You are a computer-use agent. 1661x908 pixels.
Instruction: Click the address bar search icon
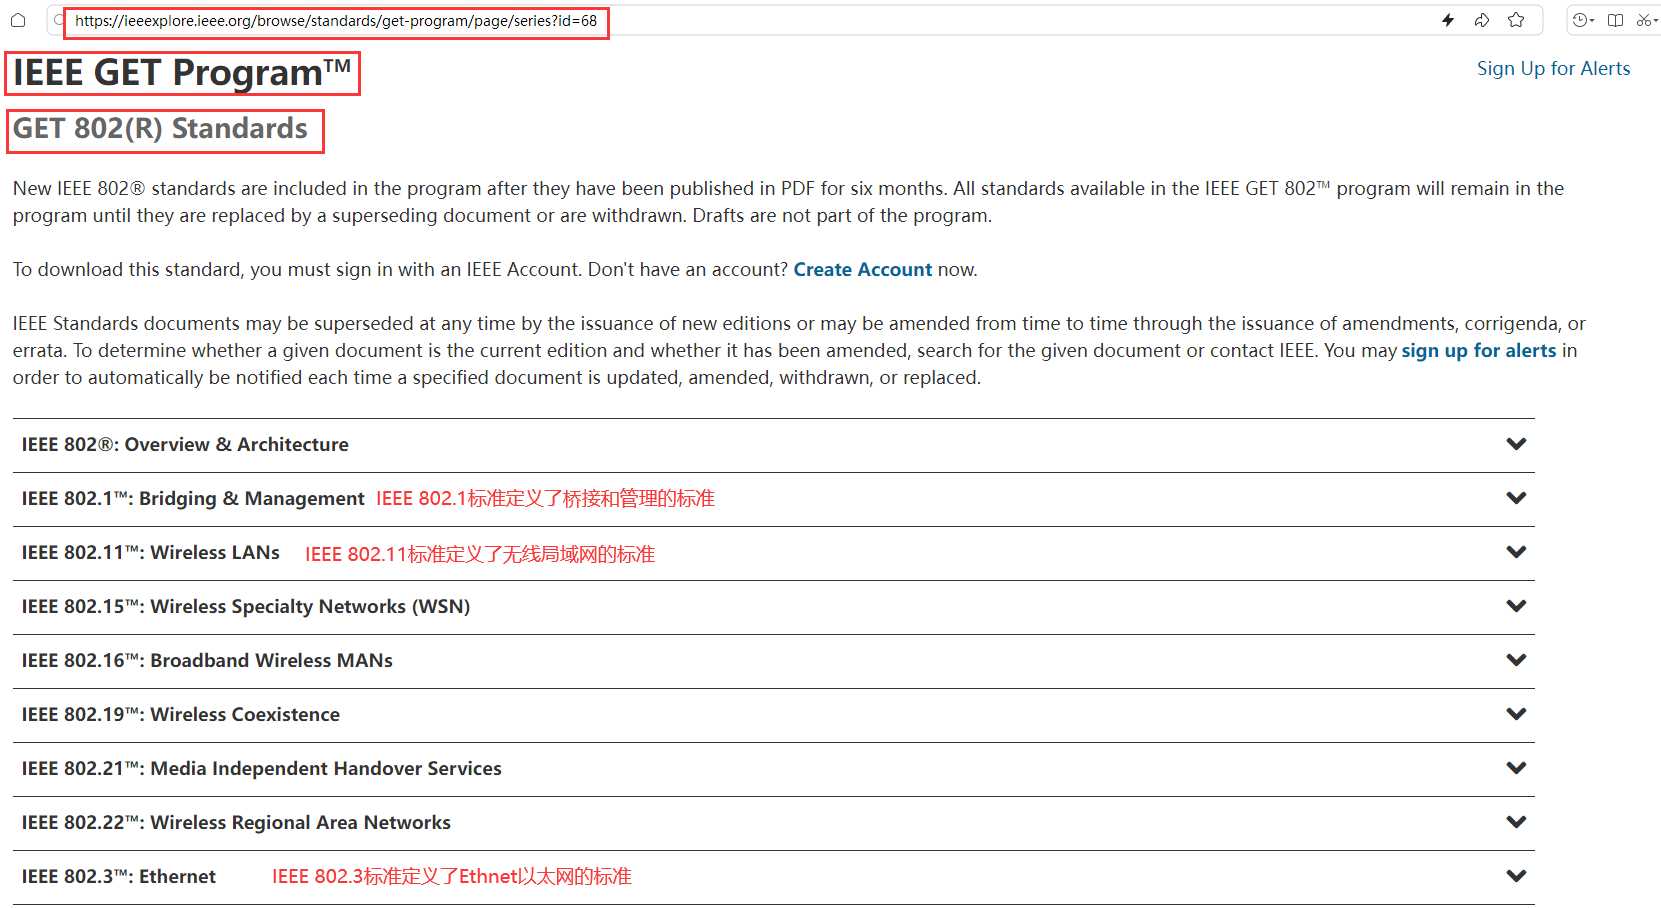(x=59, y=21)
